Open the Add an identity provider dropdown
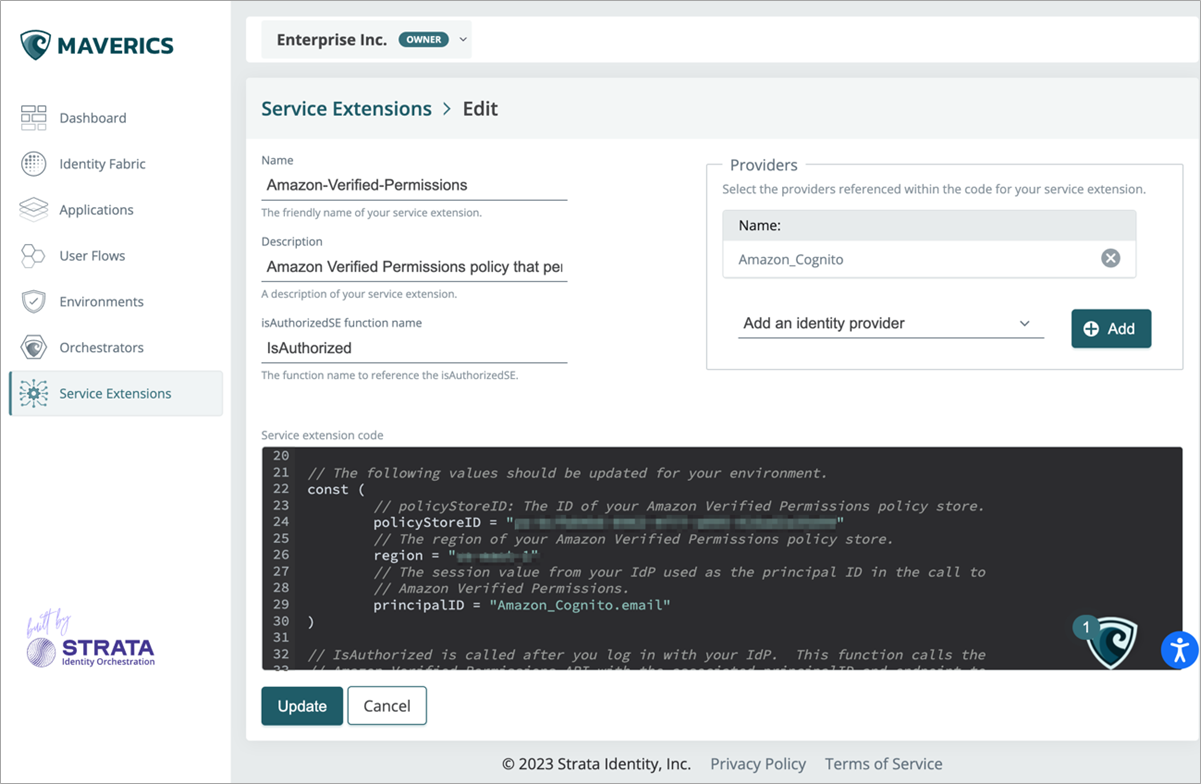This screenshot has width=1201, height=784. pyautogui.click(x=891, y=324)
